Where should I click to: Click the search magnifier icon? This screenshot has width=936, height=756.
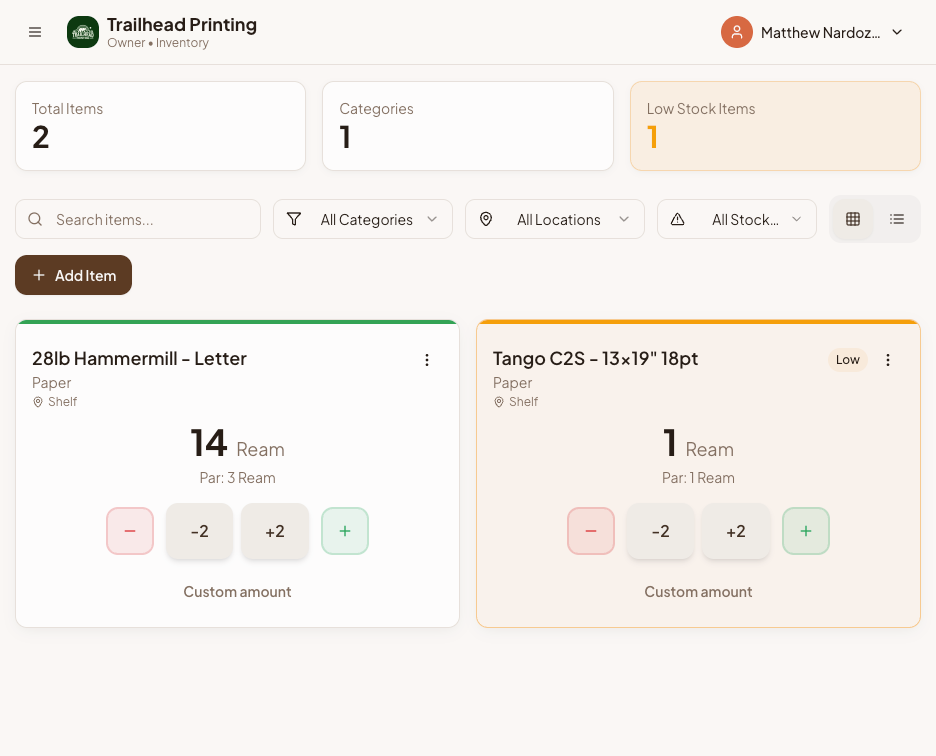click(x=35, y=218)
